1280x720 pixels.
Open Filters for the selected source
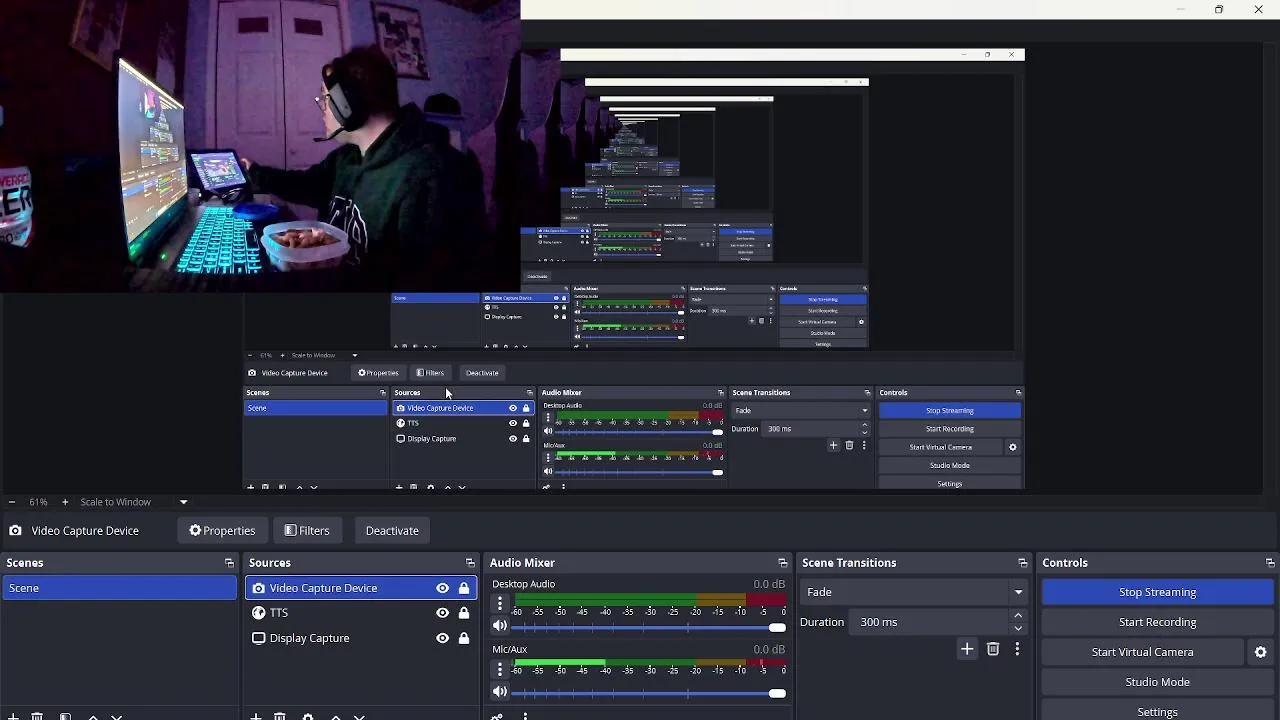[306, 530]
